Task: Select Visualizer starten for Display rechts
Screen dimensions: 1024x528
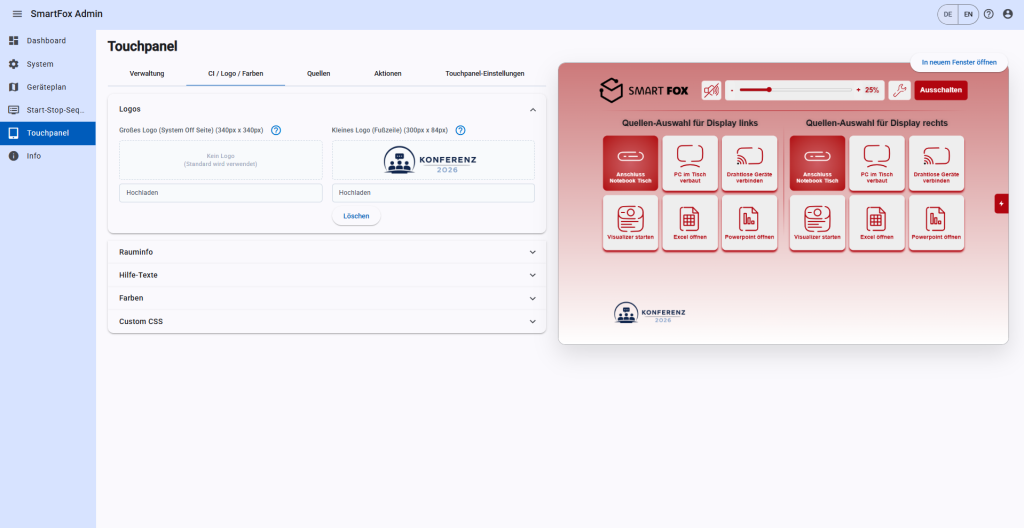Action: [817, 223]
